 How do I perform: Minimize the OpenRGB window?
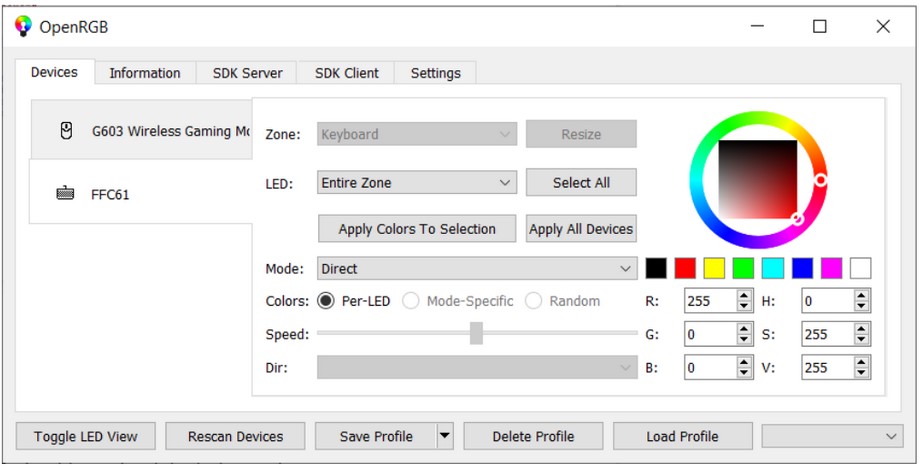click(x=757, y=26)
